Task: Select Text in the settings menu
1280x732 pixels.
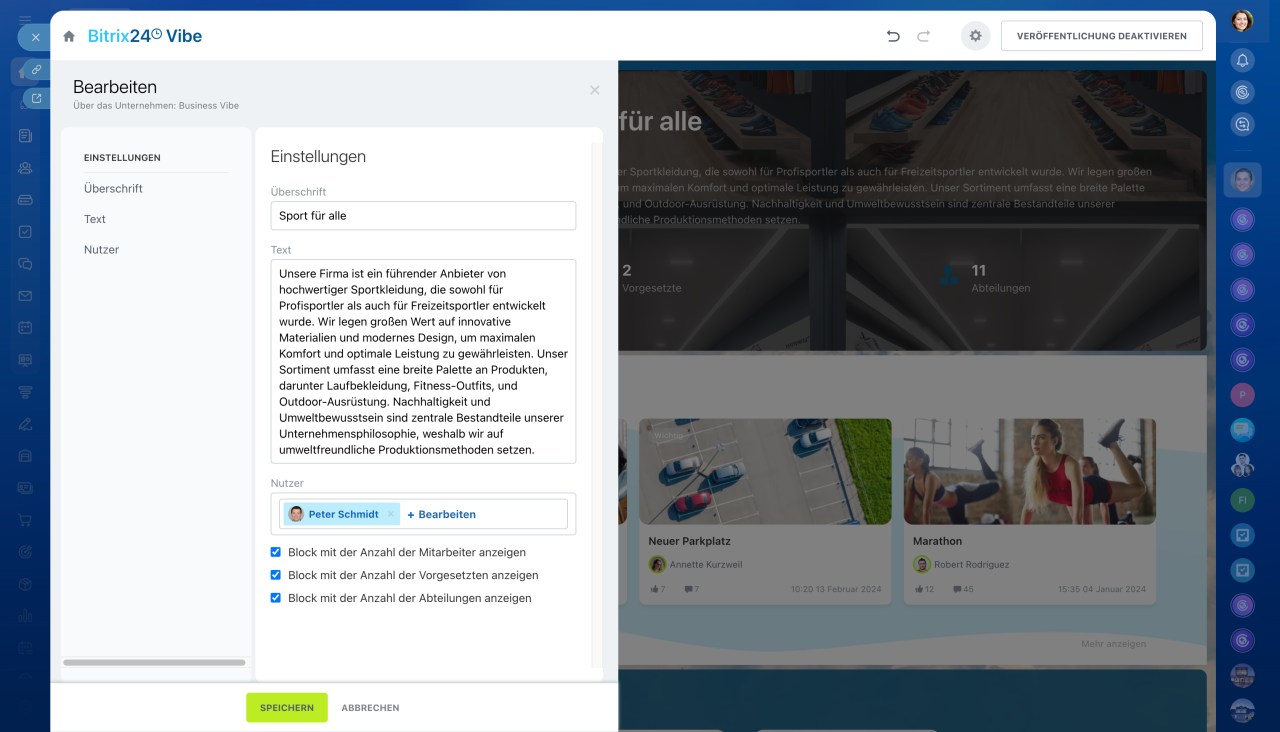Action: pos(95,219)
